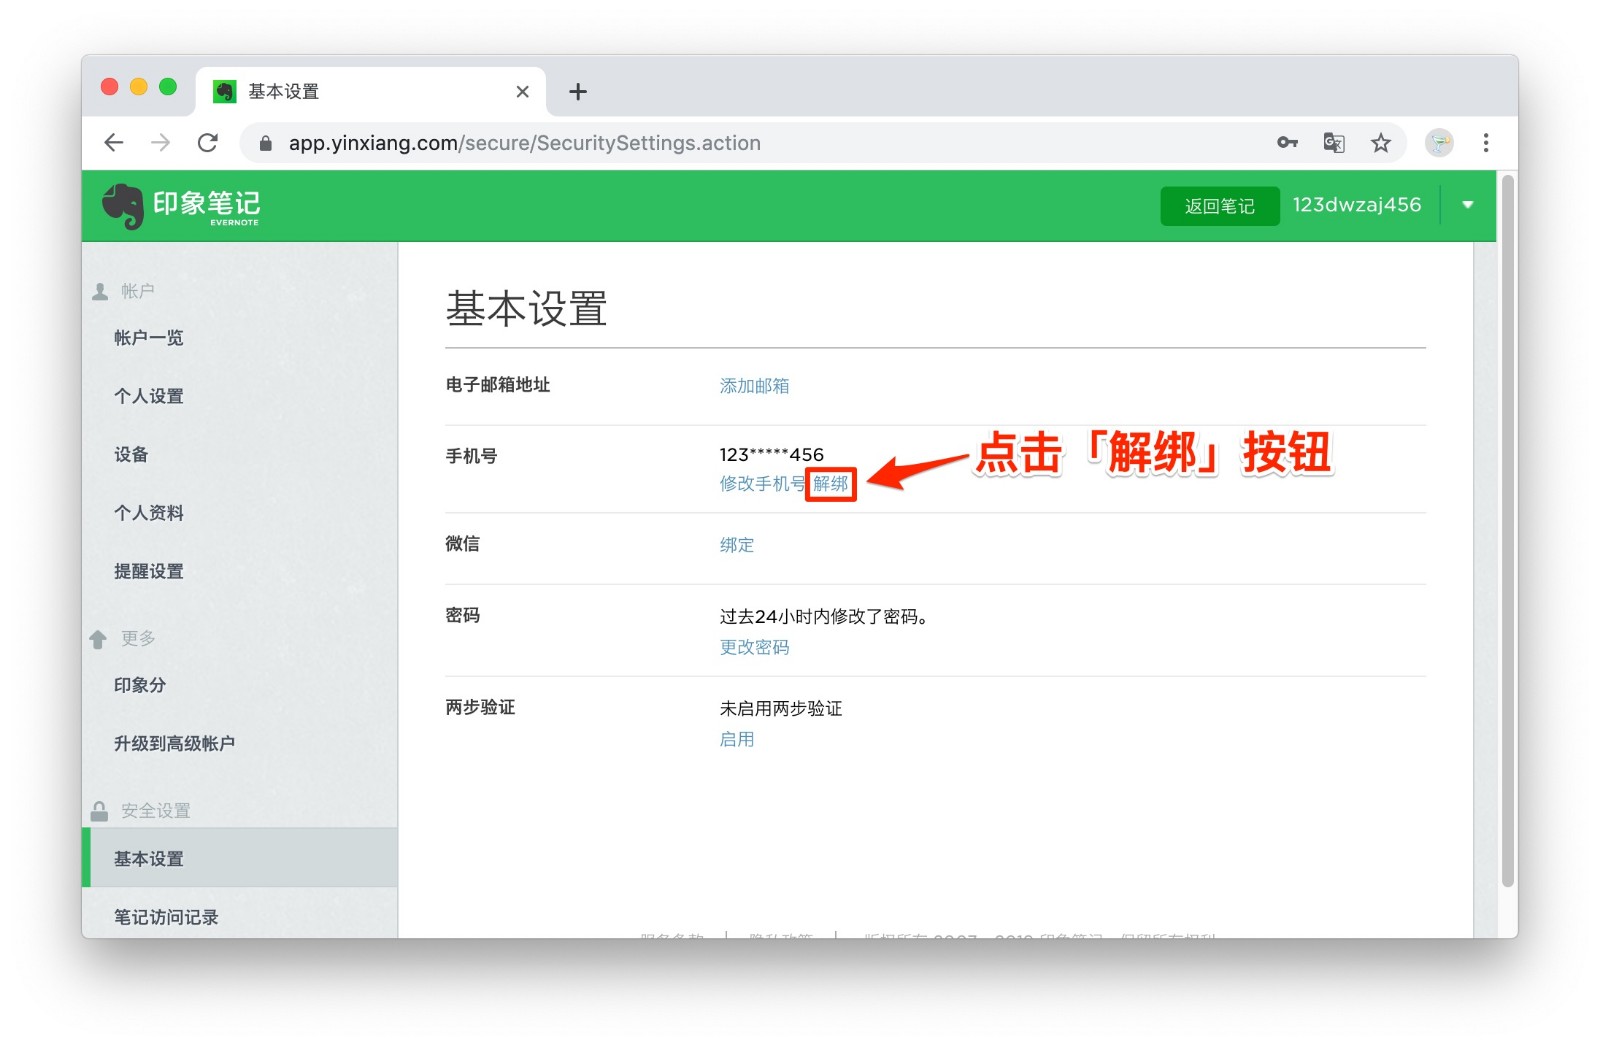Bookmark this page with star icon

point(1381,143)
